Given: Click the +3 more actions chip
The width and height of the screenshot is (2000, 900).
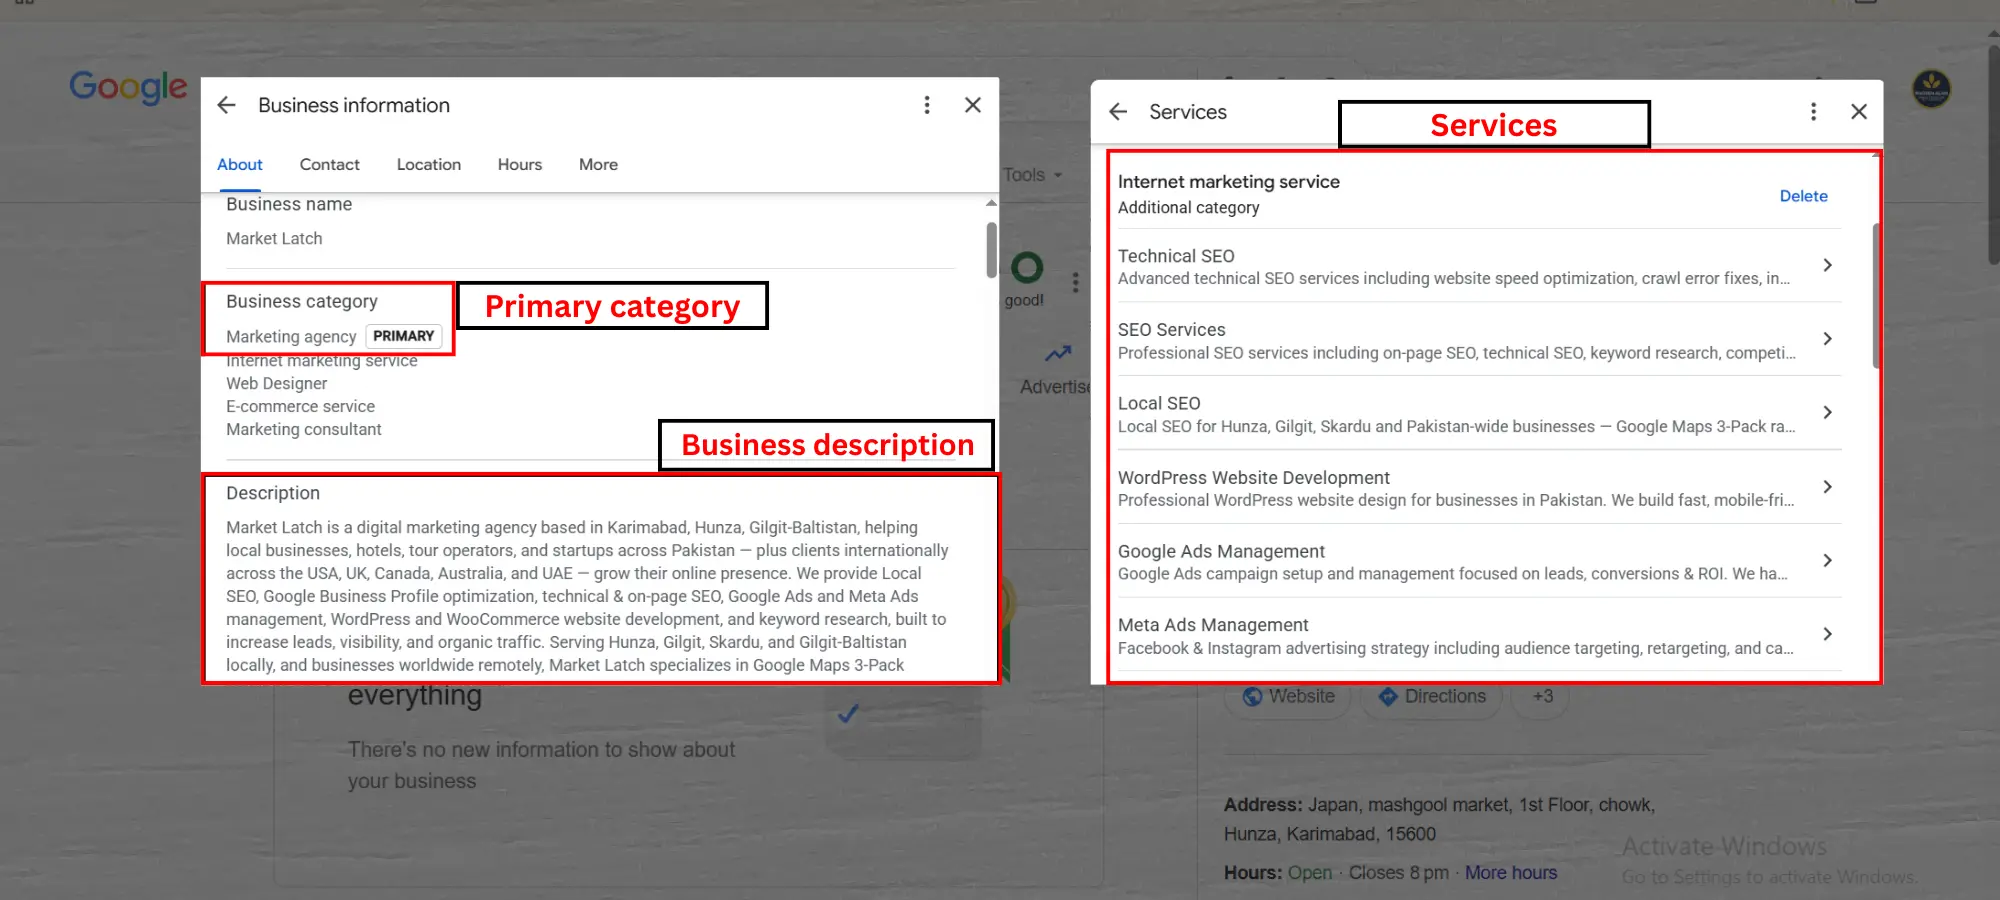Looking at the screenshot, I should pyautogui.click(x=1542, y=696).
